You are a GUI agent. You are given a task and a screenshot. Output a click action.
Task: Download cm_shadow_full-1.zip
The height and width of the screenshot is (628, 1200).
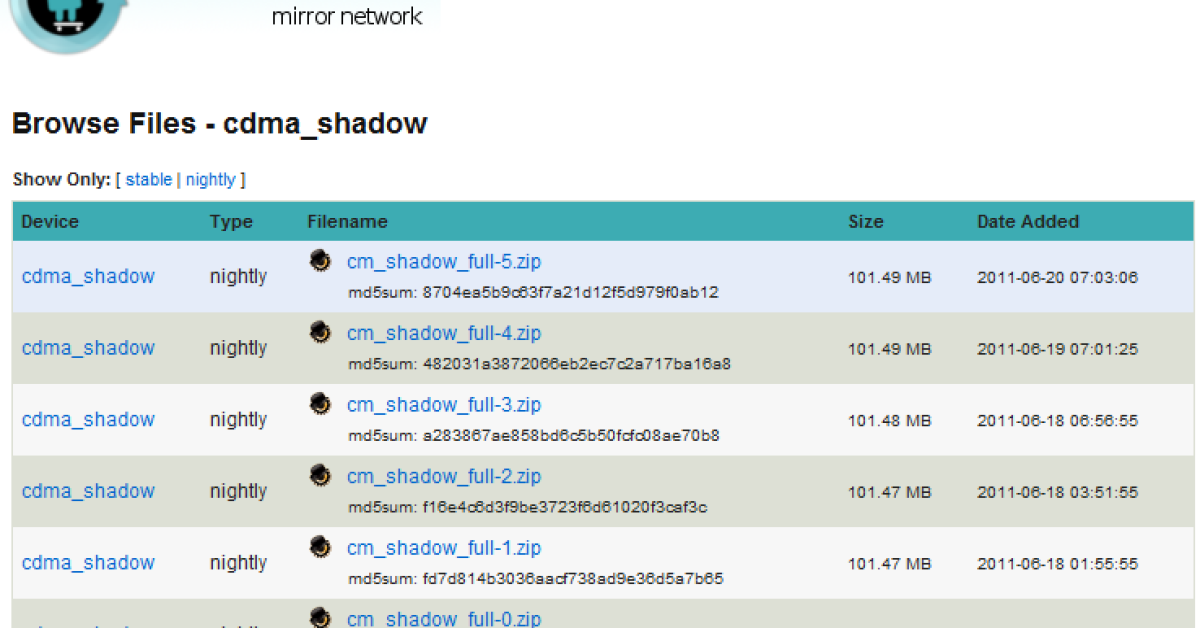(x=444, y=548)
